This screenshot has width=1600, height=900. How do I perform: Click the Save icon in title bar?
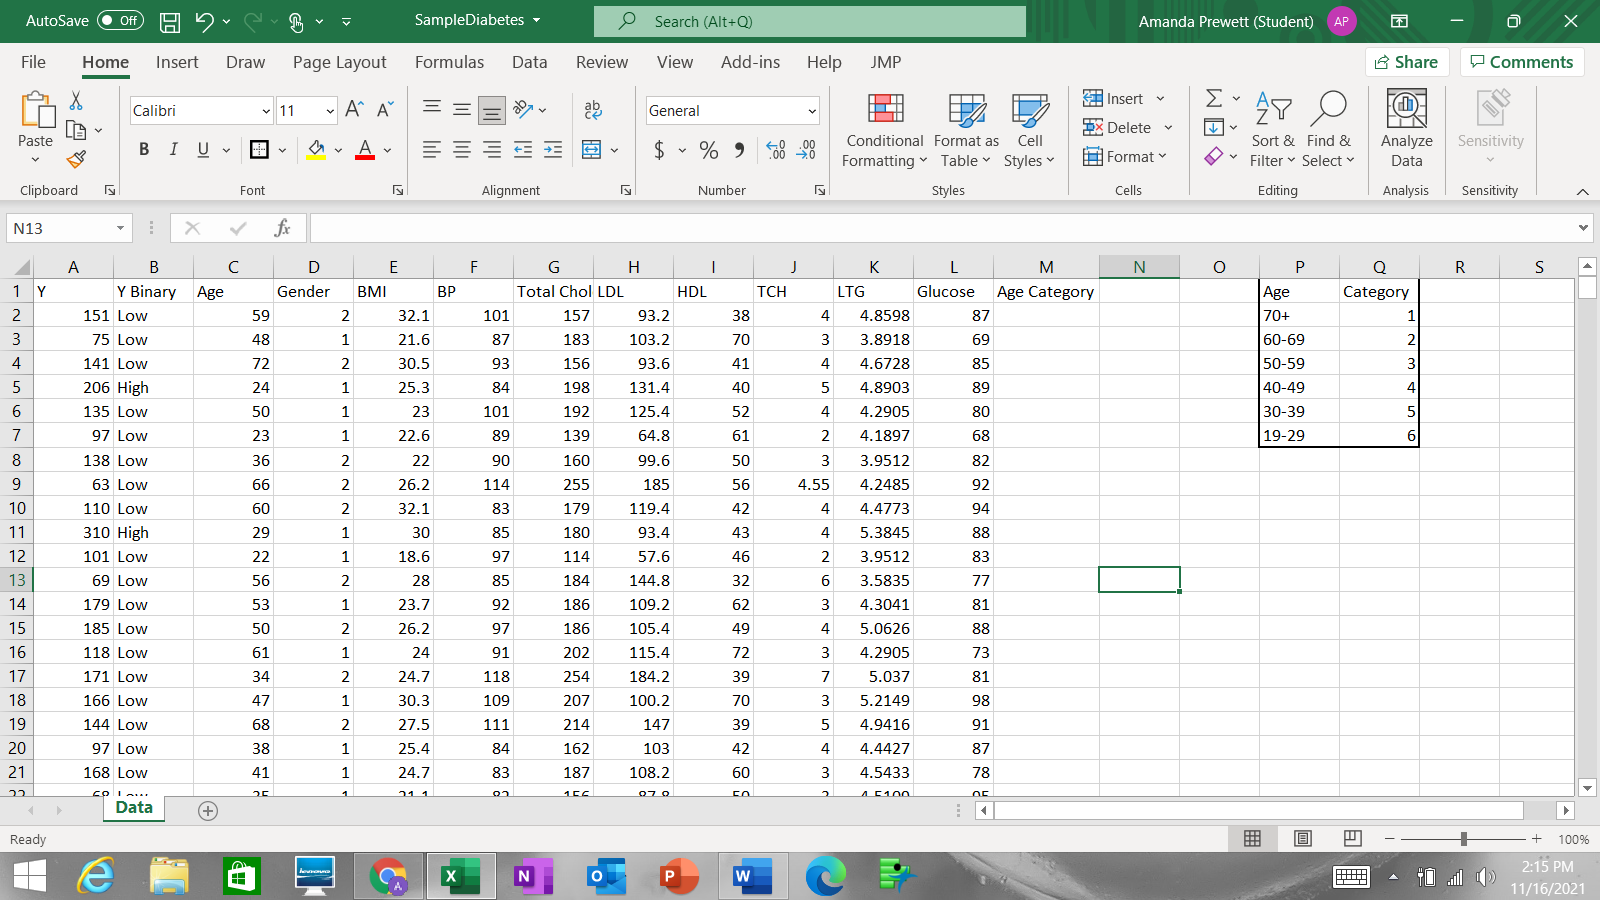tap(170, 21)
